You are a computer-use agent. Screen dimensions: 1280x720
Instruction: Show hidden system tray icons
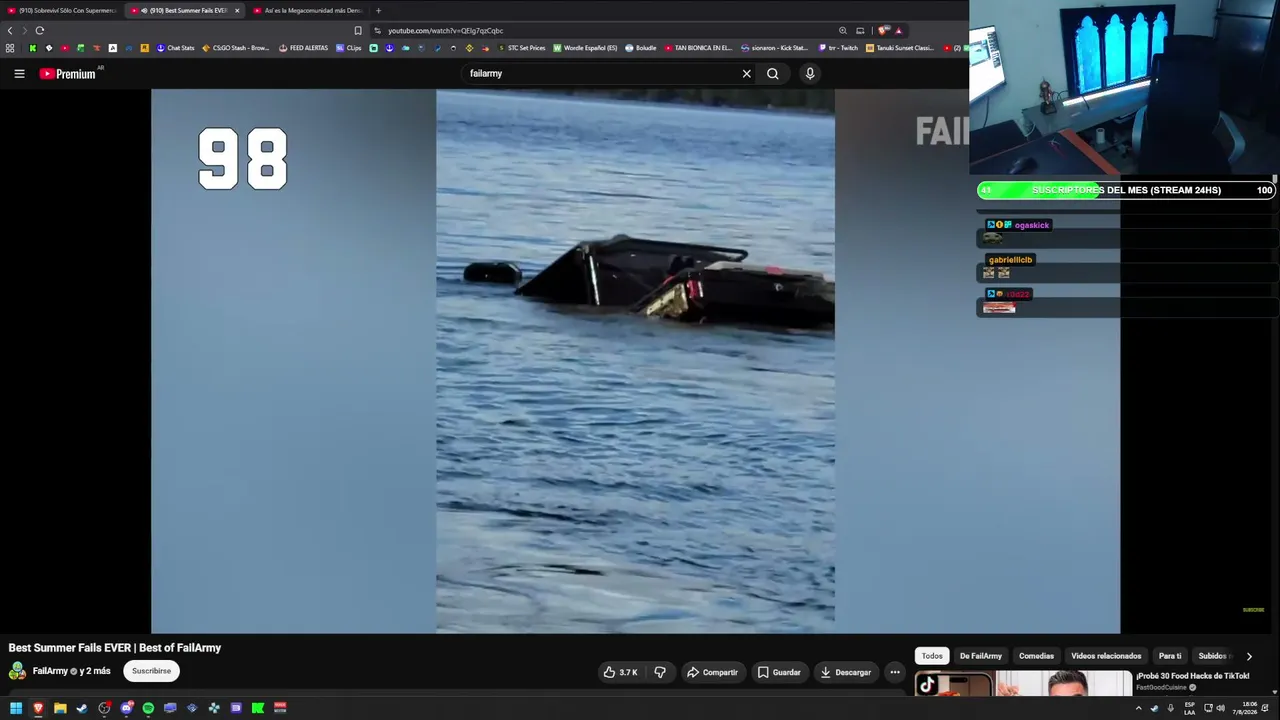(1138, 708)
